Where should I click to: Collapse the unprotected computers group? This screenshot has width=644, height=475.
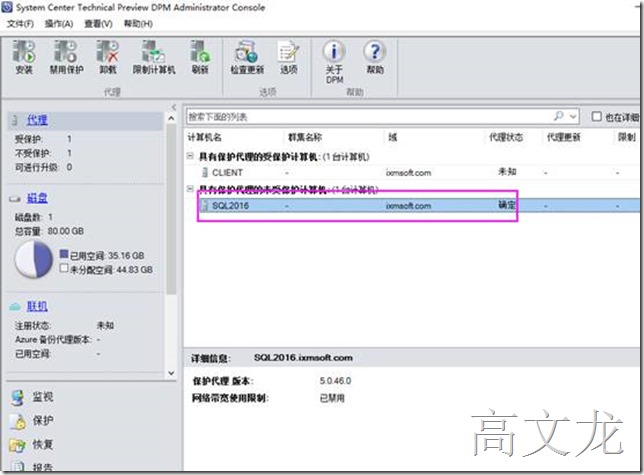pyautogui.click(x=190, y=189)
